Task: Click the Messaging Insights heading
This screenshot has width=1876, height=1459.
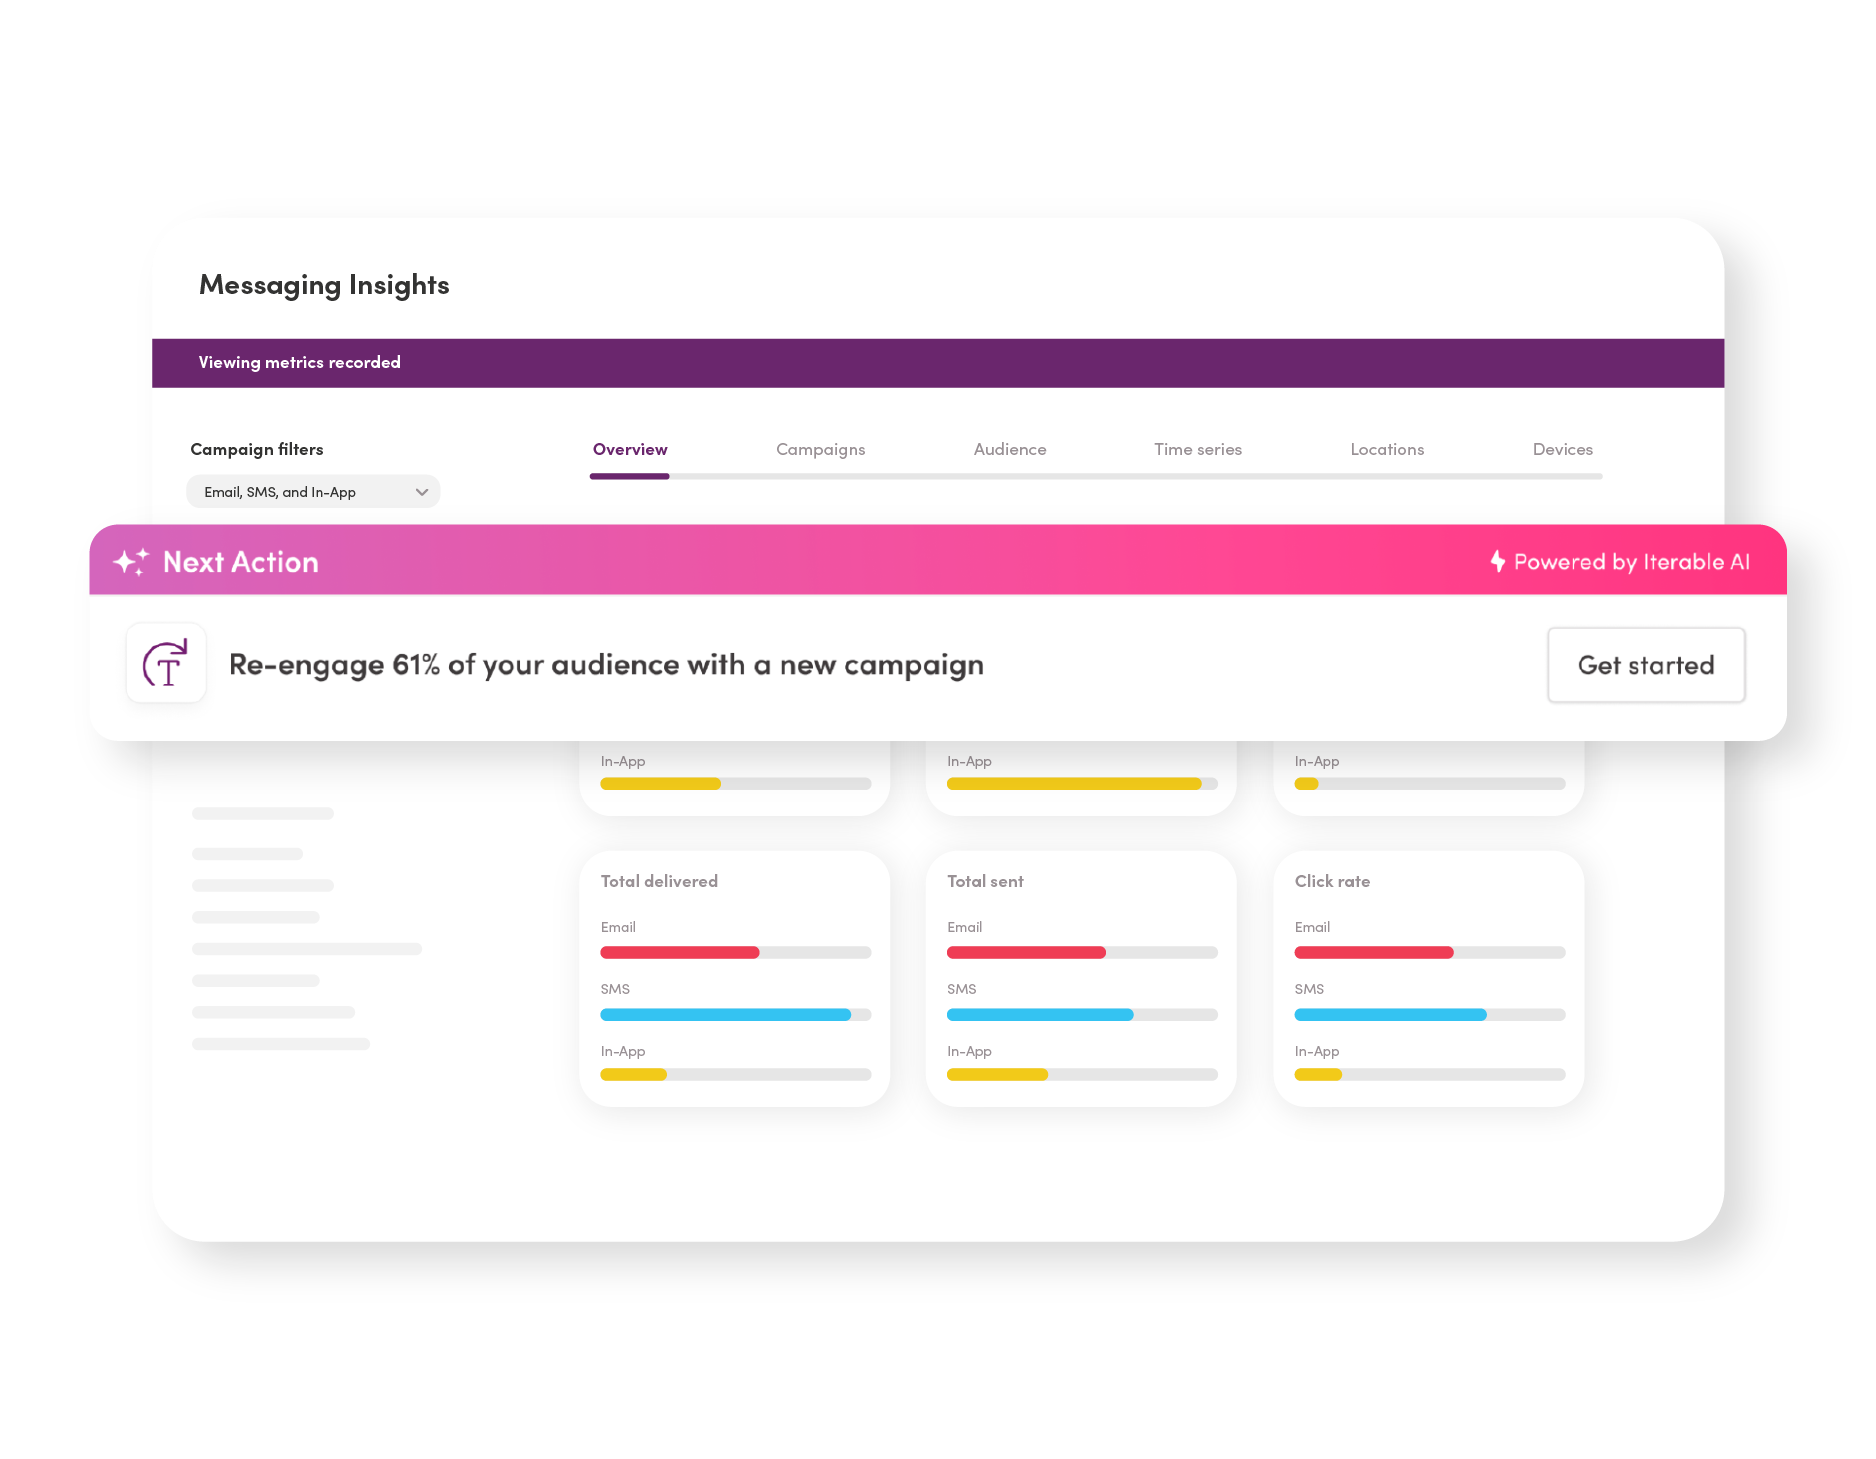Action: (324, 285)
